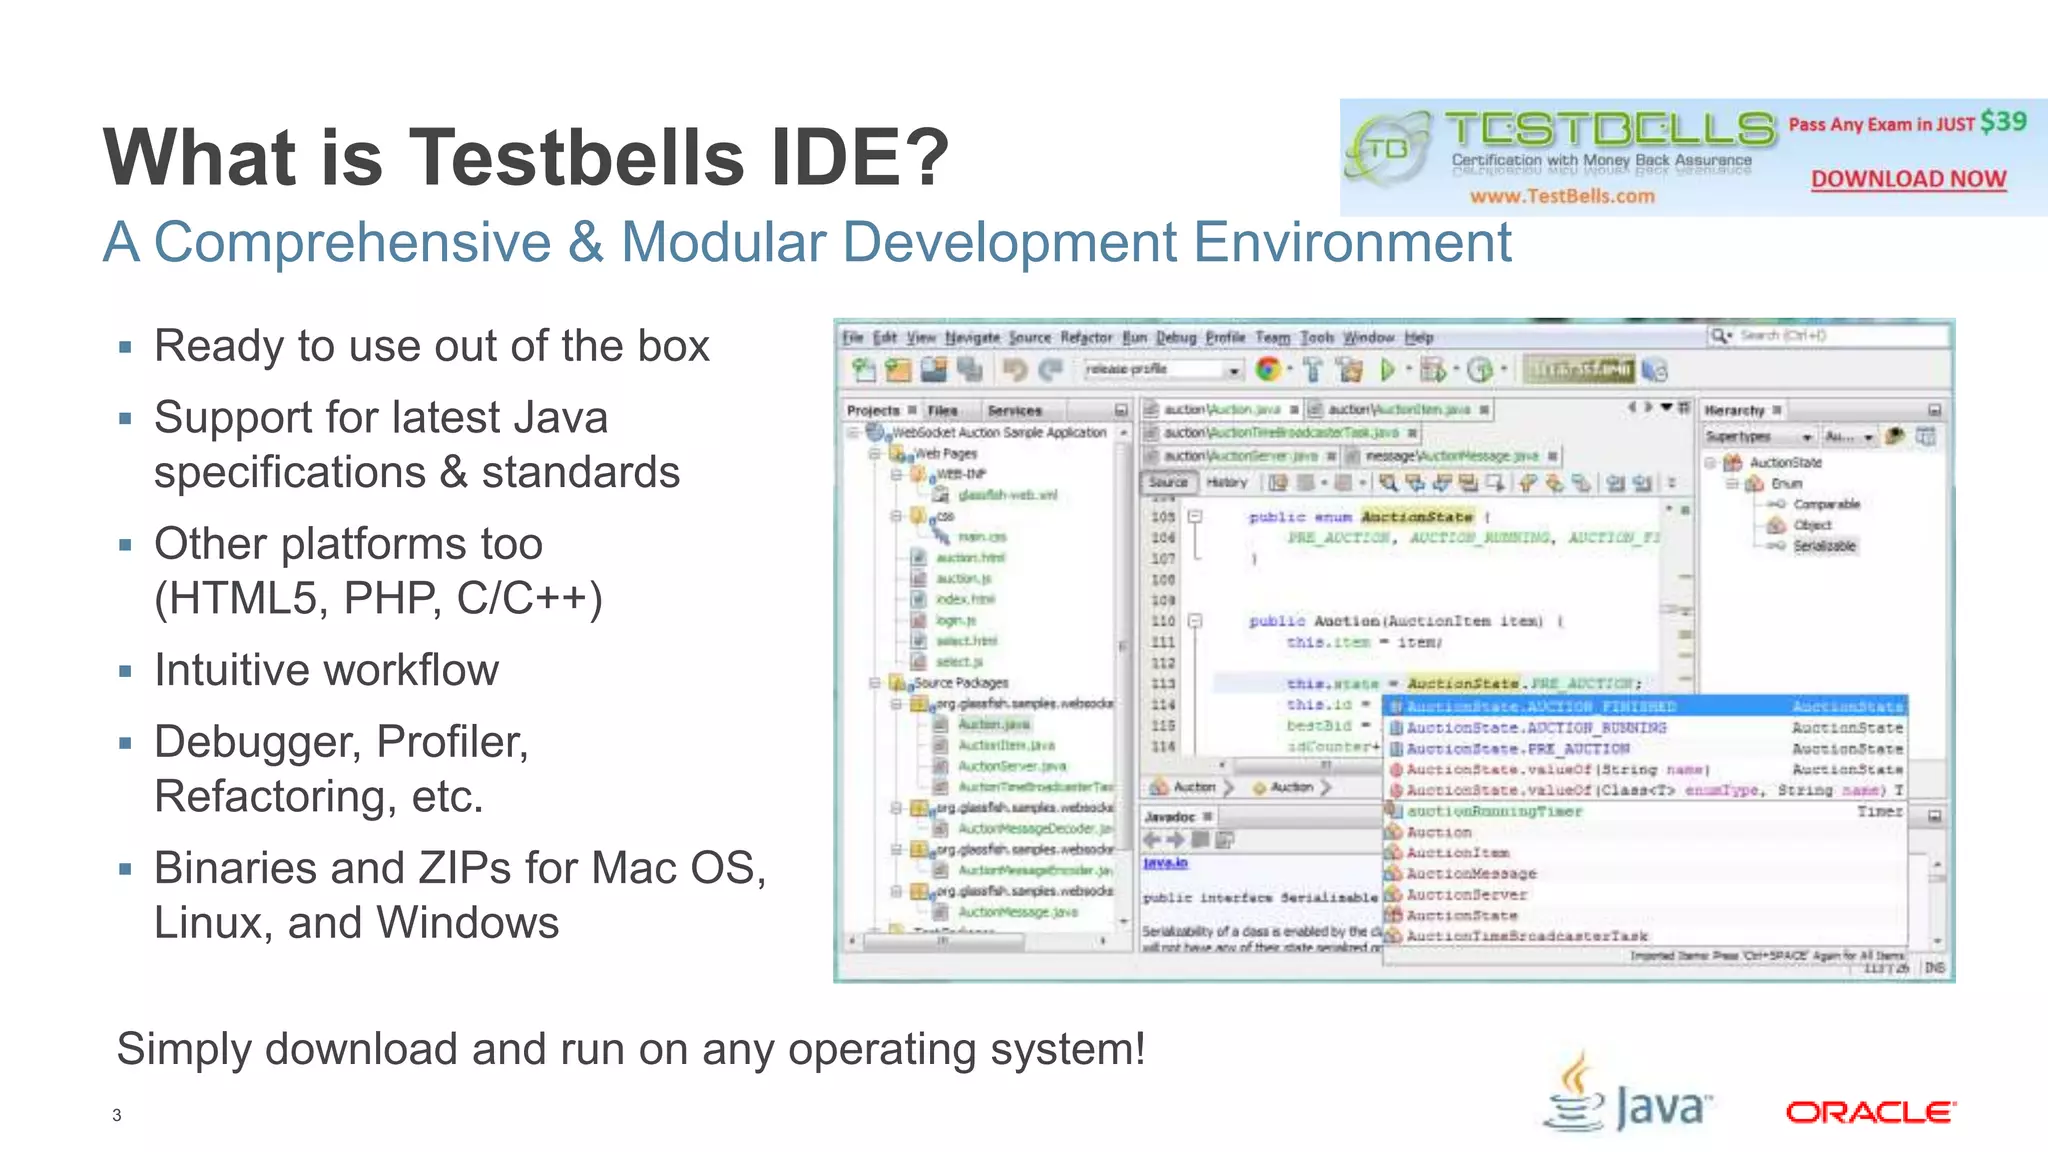Image resolution: width=2048 pixels, height=1152 pixels.
Task: Open the release-profile configuration dropdown
Action: [x=1235, y=368]
